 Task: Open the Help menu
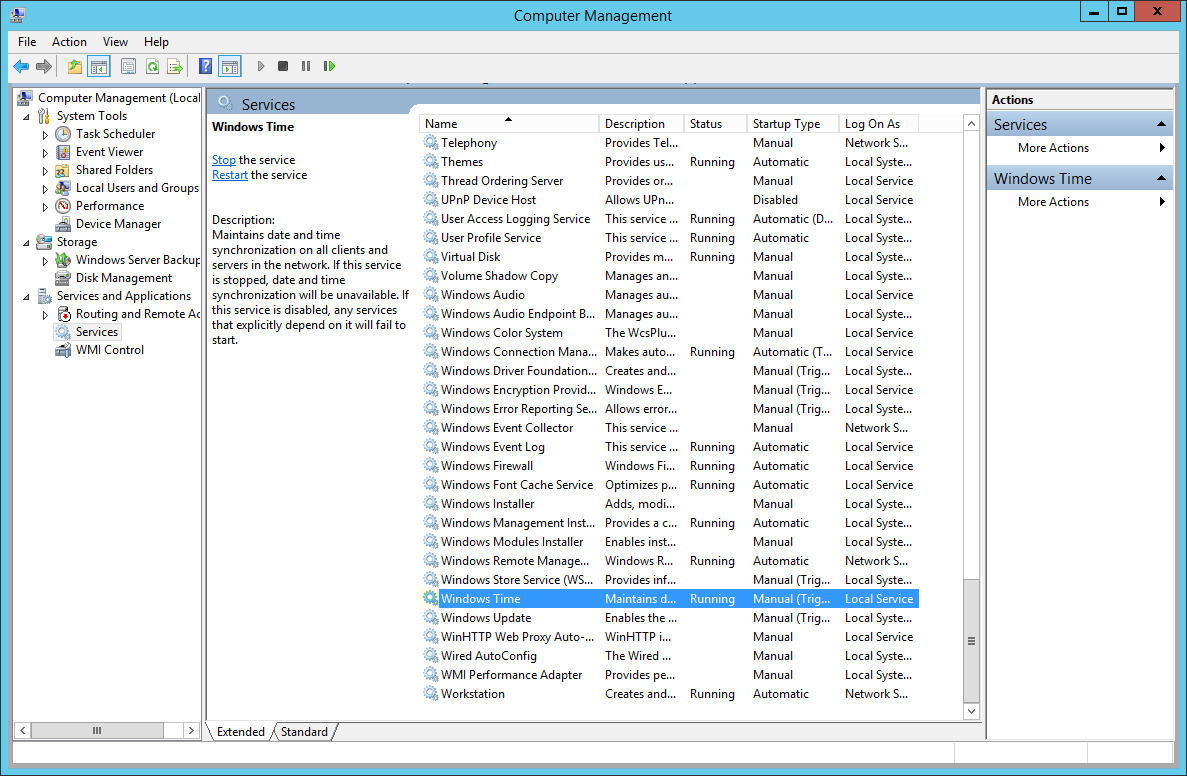tap(156, 42)
